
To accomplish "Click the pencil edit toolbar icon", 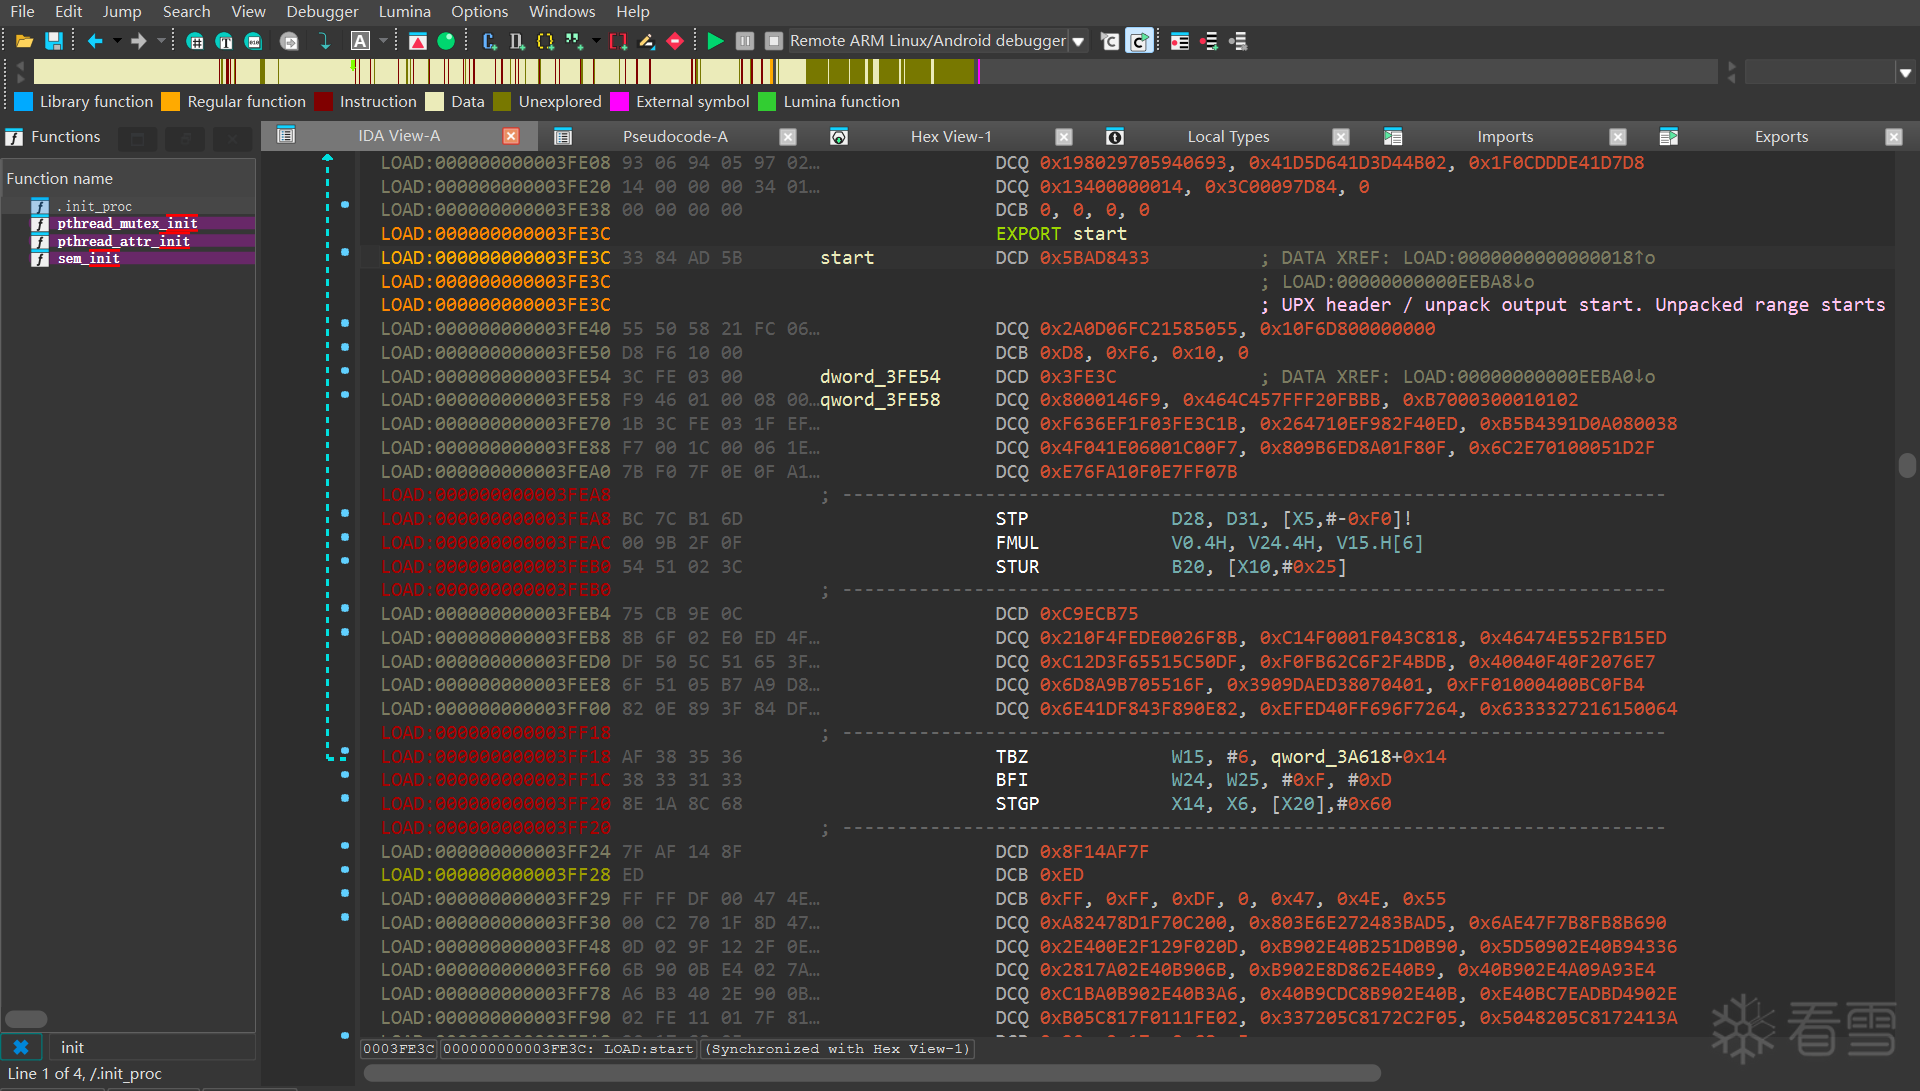I will (x=647, y=41).
